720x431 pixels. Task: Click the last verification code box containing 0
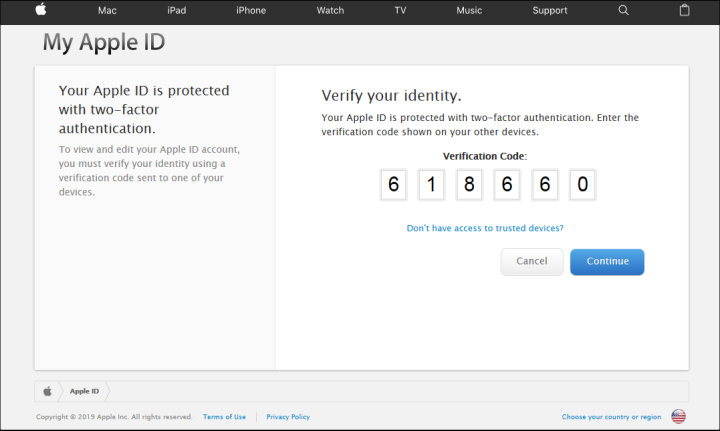click(x=582, y=185)
